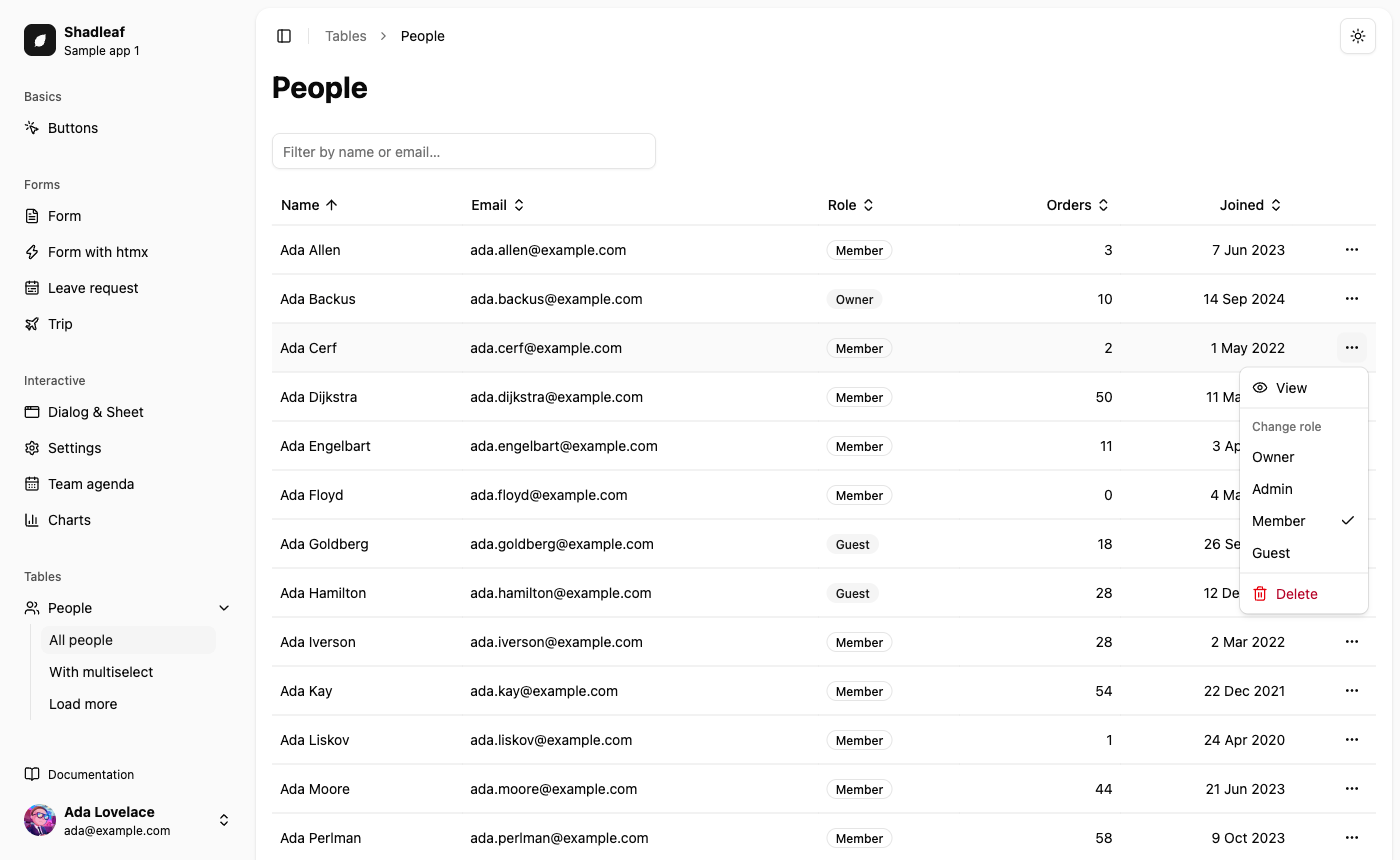The width and height of the screenshot is (1400, 860).
Task: Sort table by Joined column
Action: pos(1251,205)
